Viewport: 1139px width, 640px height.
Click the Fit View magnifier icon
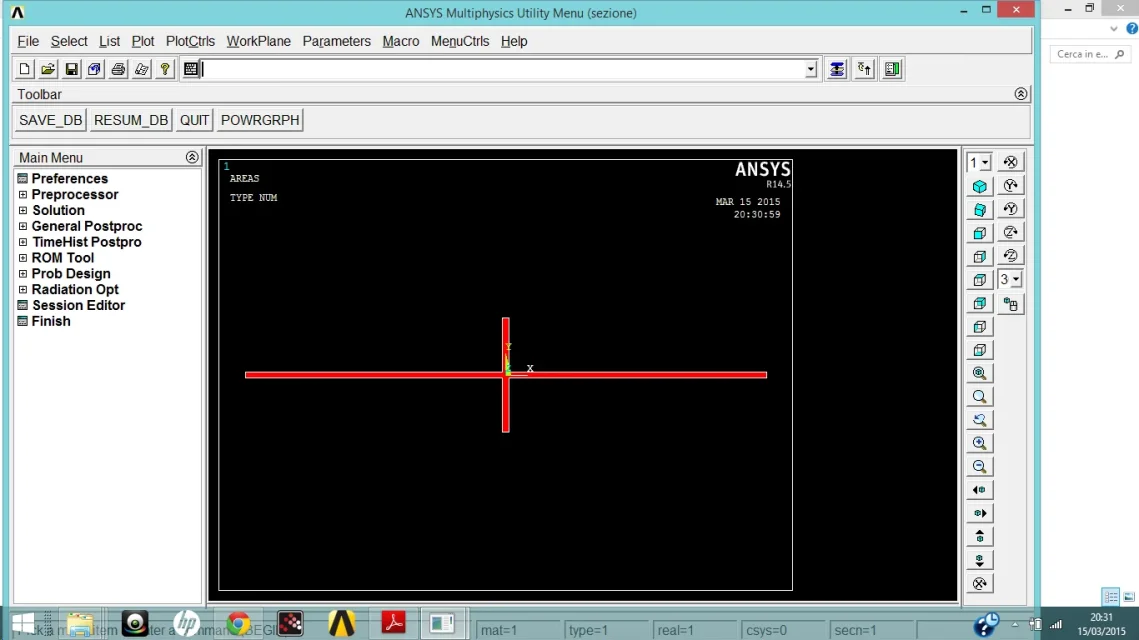point(980,373)
